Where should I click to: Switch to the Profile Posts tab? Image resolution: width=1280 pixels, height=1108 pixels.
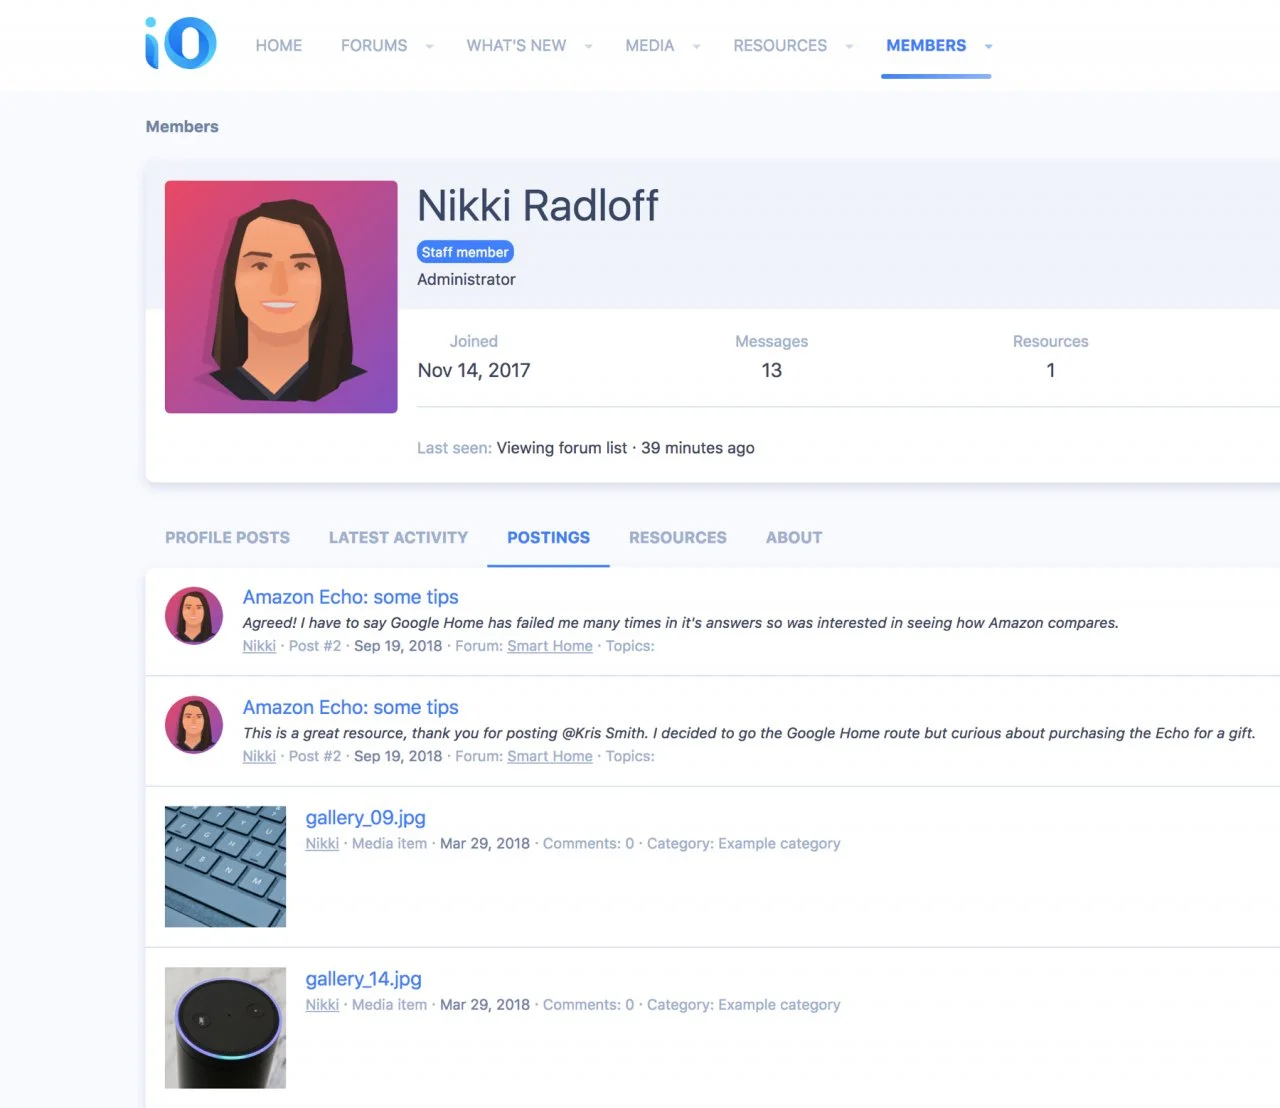(x=227, y=537)
